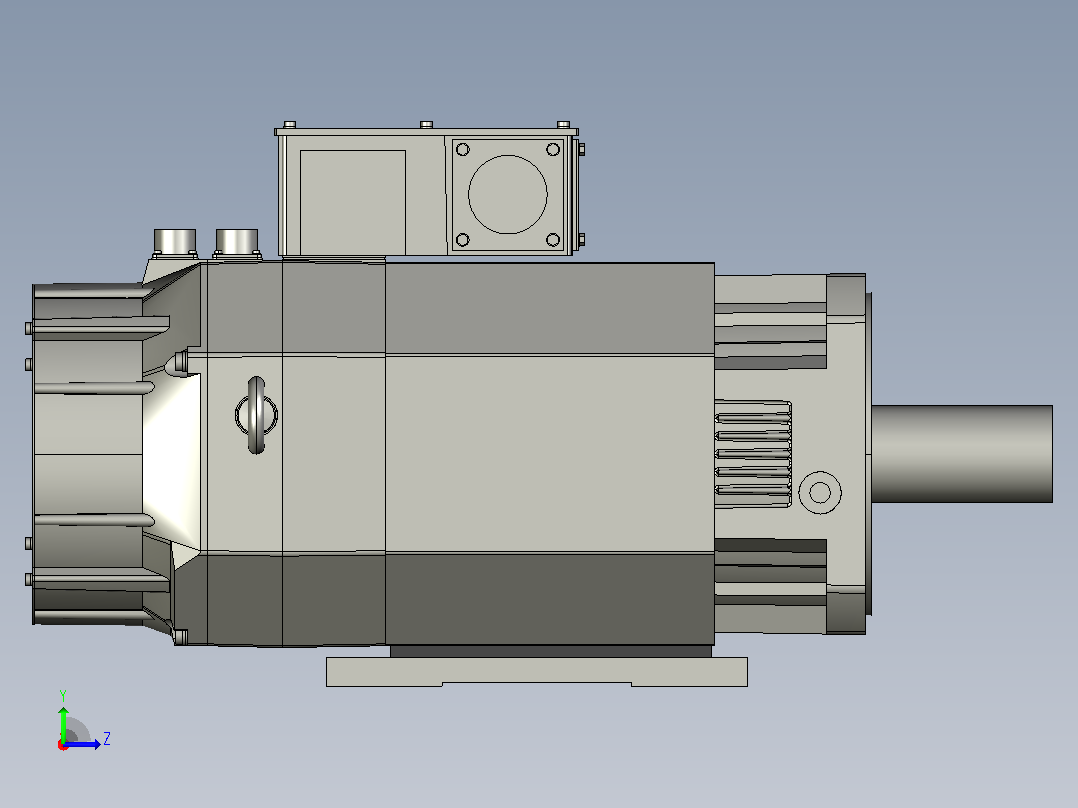Select the front mounting flange near shaft
This screenshot has height=808, width=1078.
846,454
